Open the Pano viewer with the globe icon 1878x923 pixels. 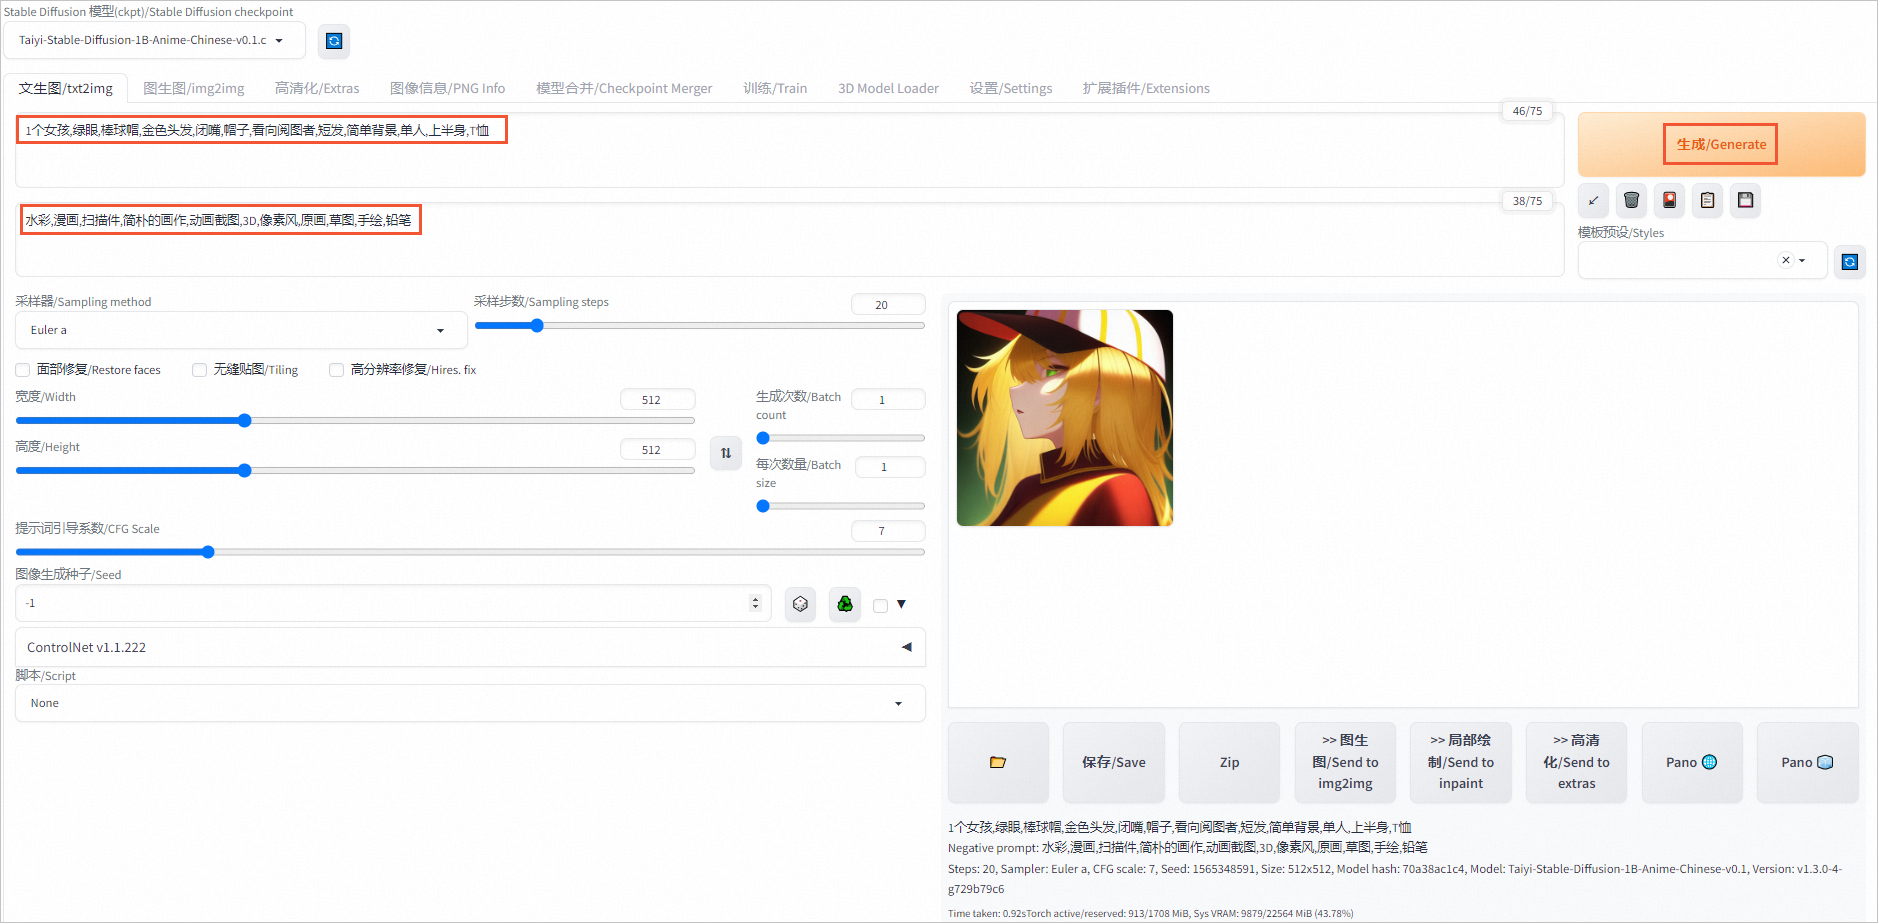pos(1692,762)
